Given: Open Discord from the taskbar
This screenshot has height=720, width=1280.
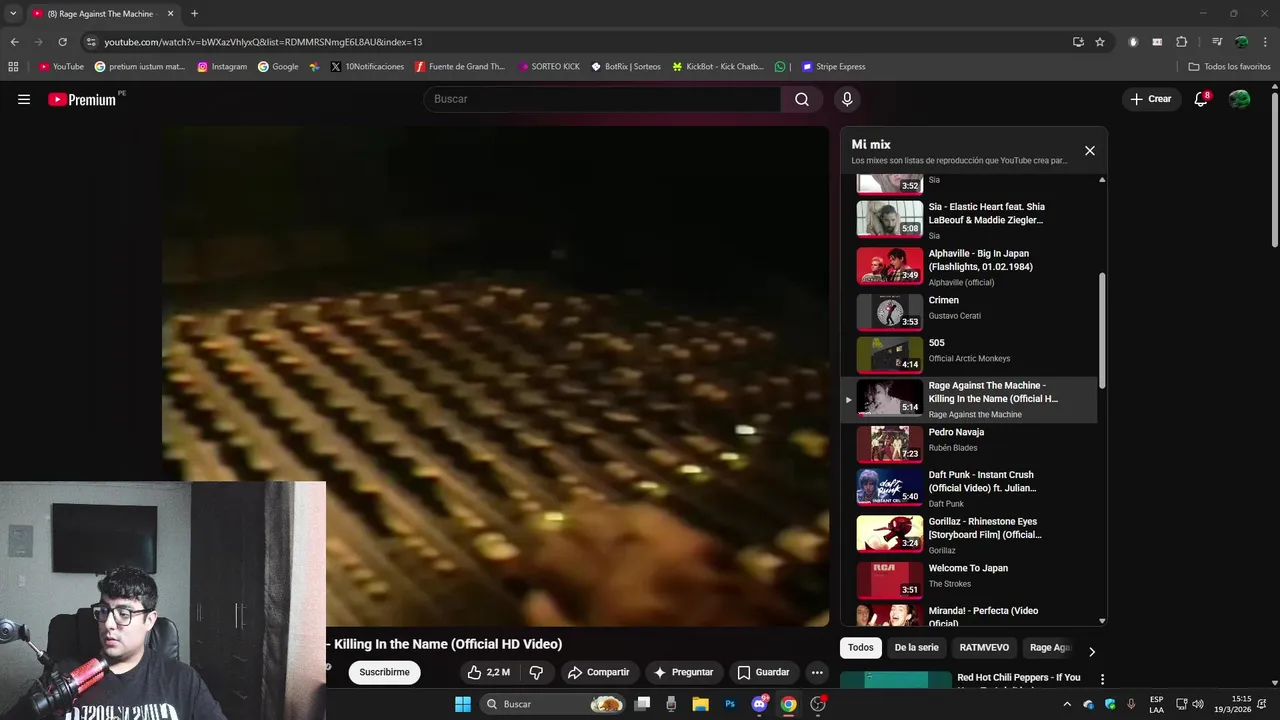Looking at the screenshot, I should pyautogui.click(x=759, y=704).
